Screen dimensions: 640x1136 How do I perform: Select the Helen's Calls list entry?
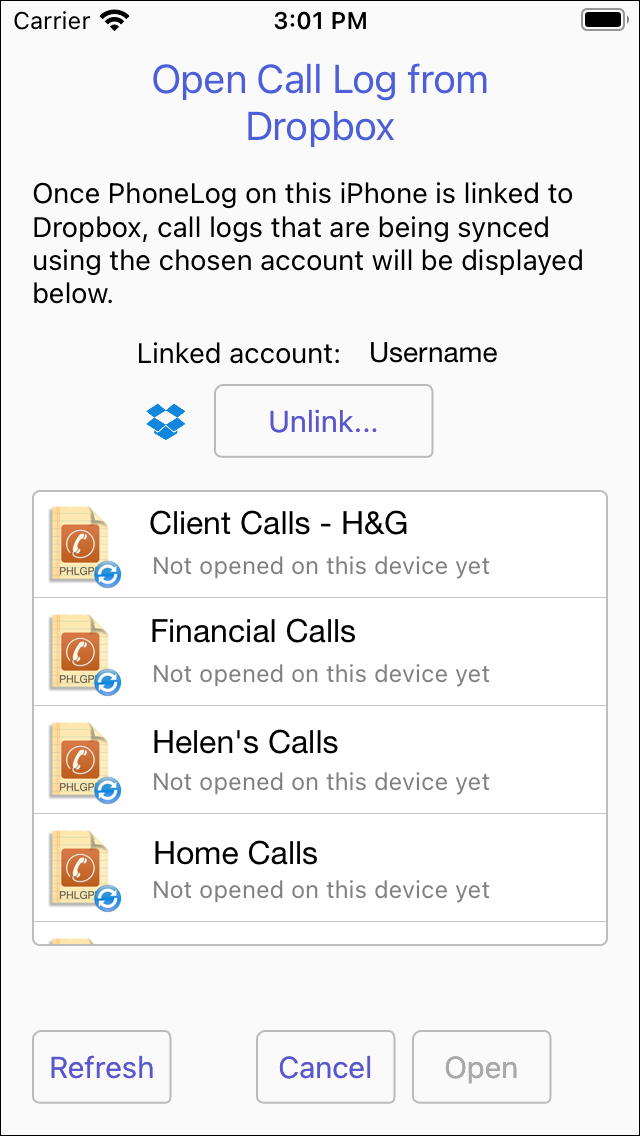320,760
